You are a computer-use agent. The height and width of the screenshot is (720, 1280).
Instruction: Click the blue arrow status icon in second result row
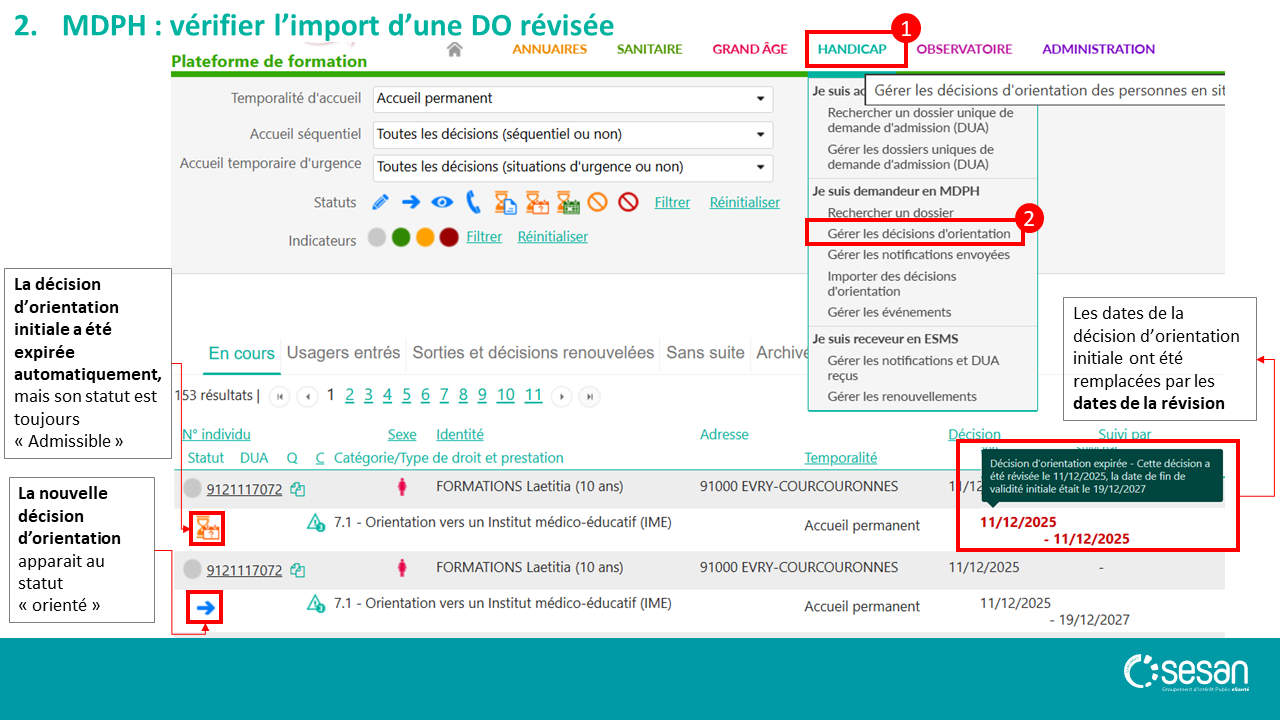205,607
